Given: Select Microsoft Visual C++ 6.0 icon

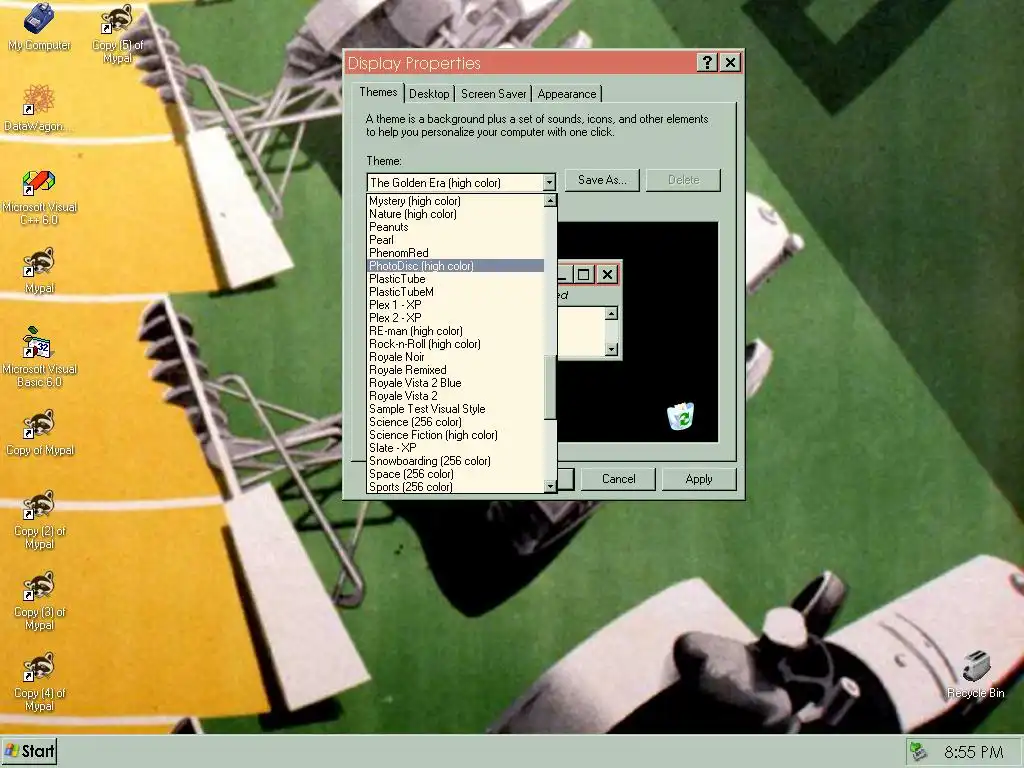Looking at the screenshot, I should 39,197.
